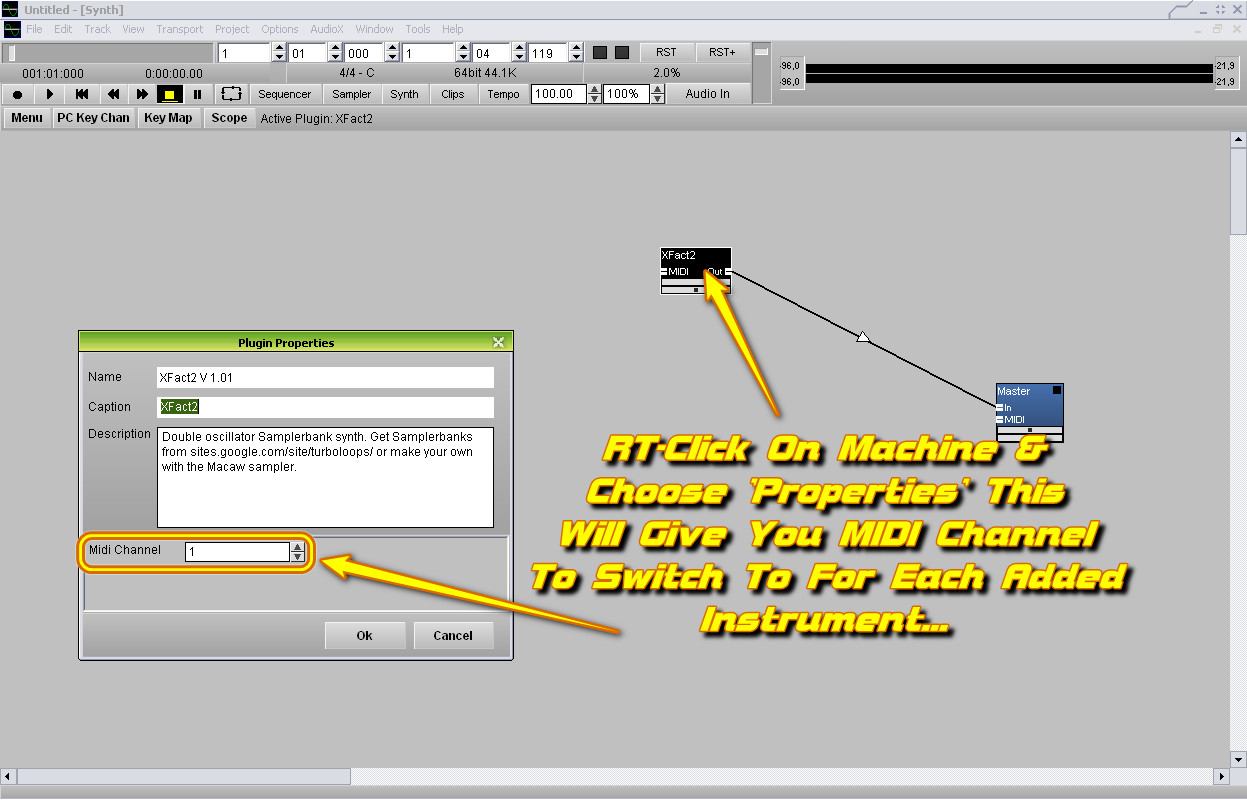
Task: Toggle the loop region button
Action: [x=232, y=94]
